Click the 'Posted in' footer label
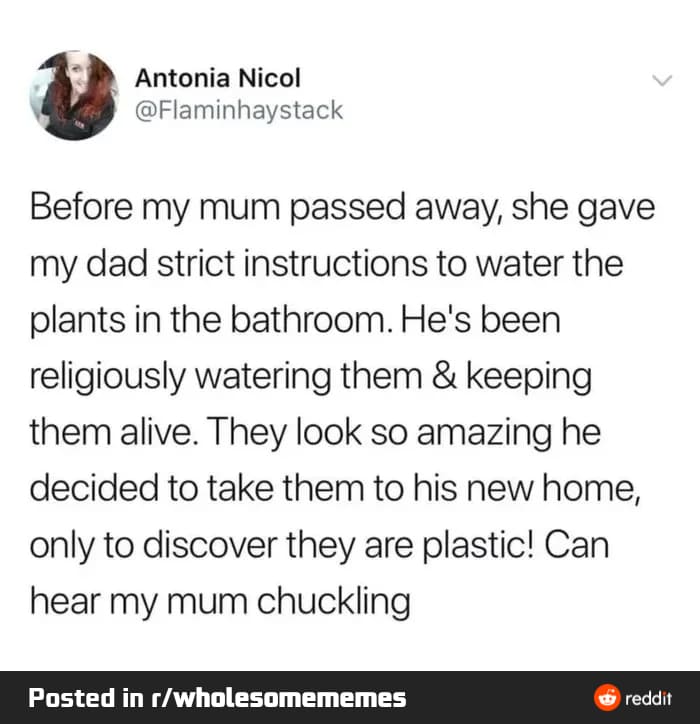The width and height of the screenshot is (700, 724). [x=85, y=697]
